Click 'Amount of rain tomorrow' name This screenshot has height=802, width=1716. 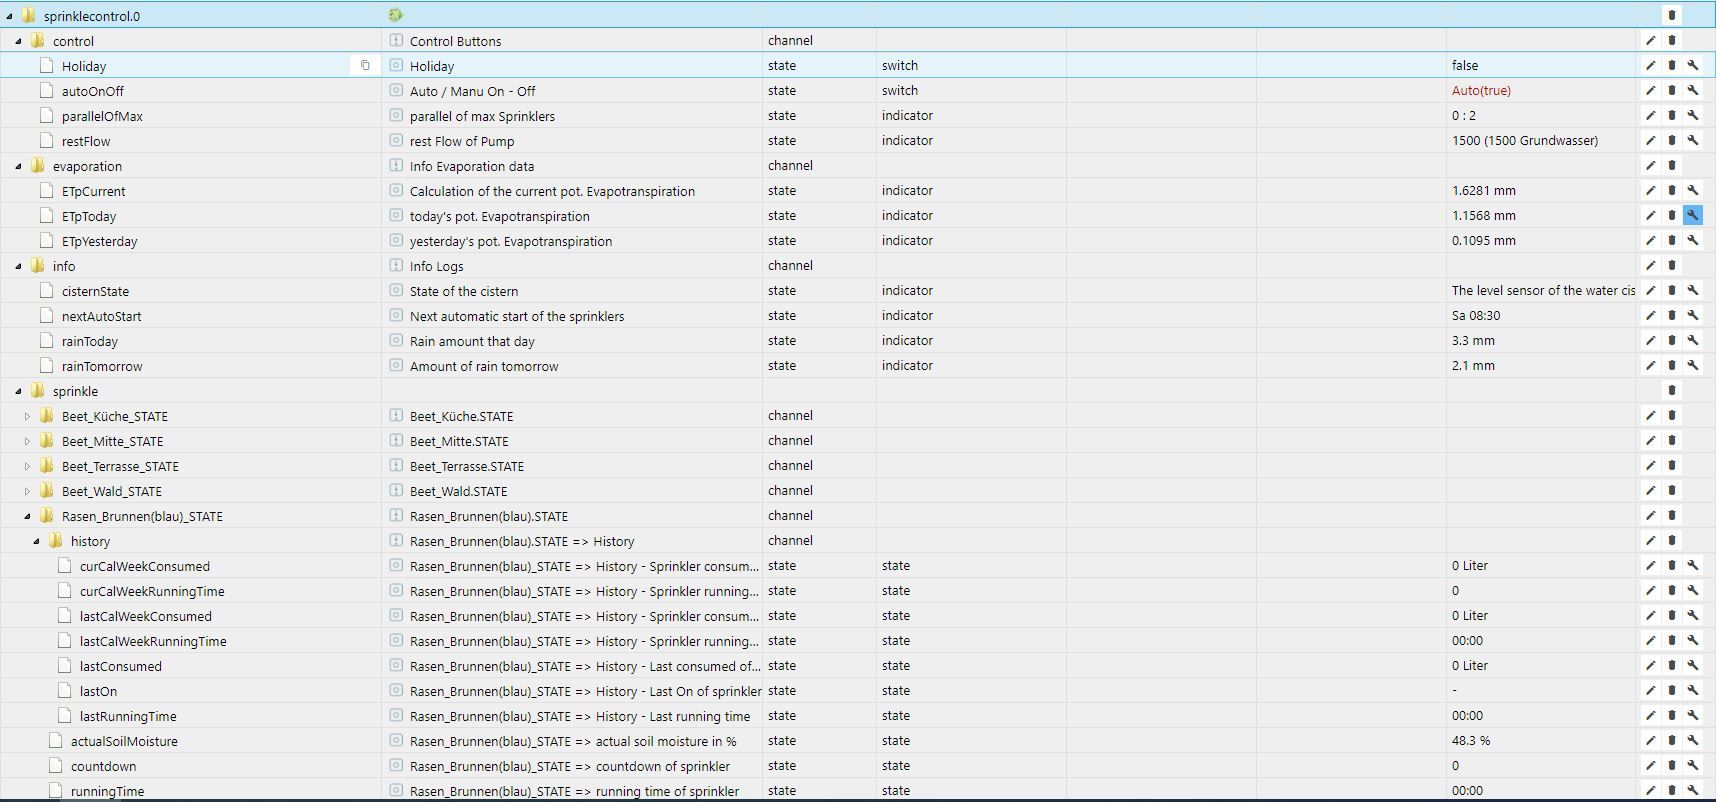[484, 366]
